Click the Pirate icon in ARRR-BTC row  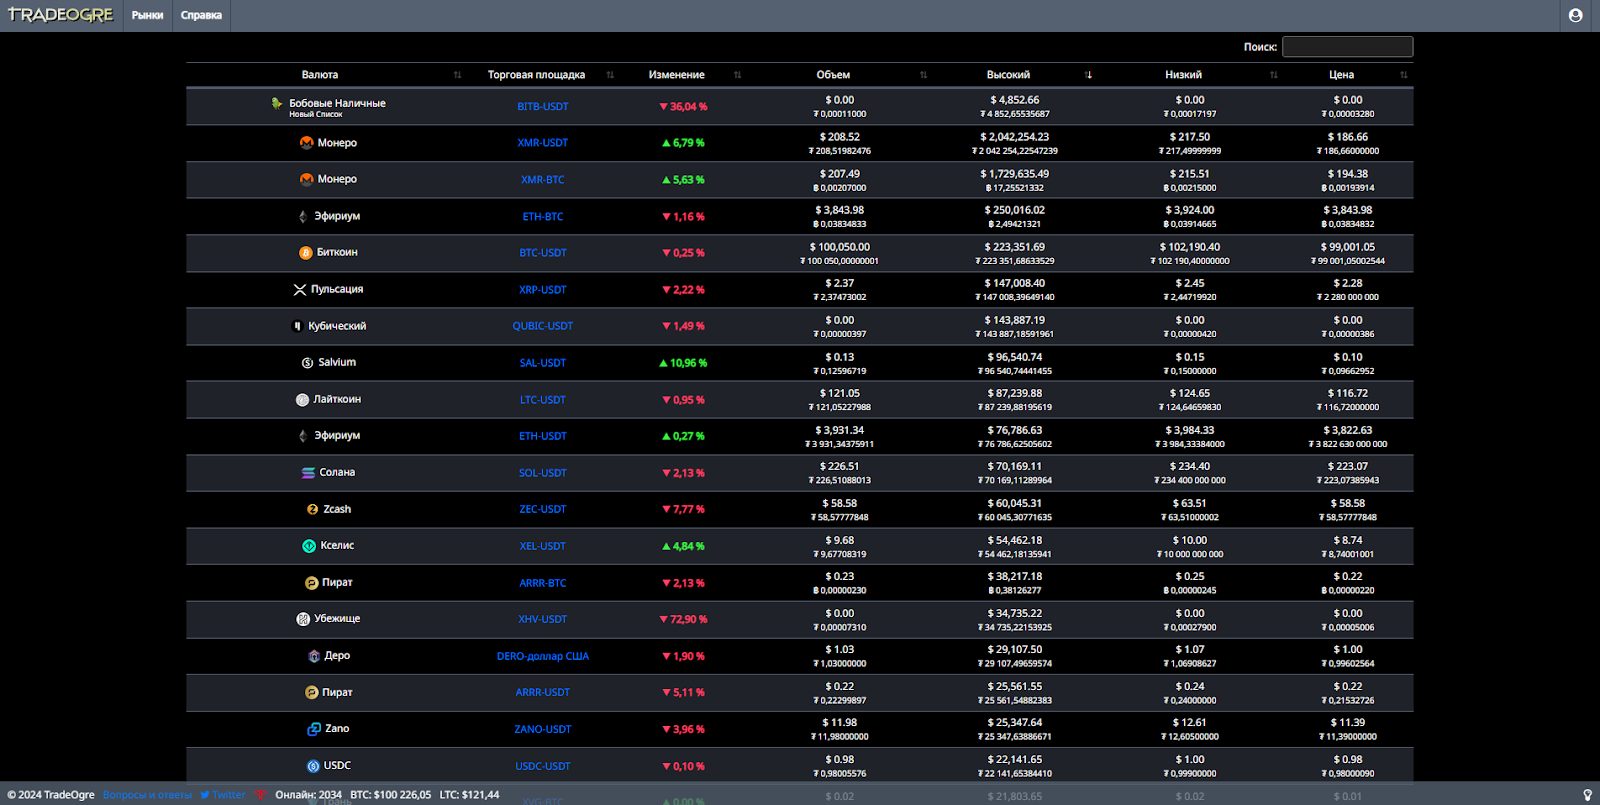pos(311,583)
